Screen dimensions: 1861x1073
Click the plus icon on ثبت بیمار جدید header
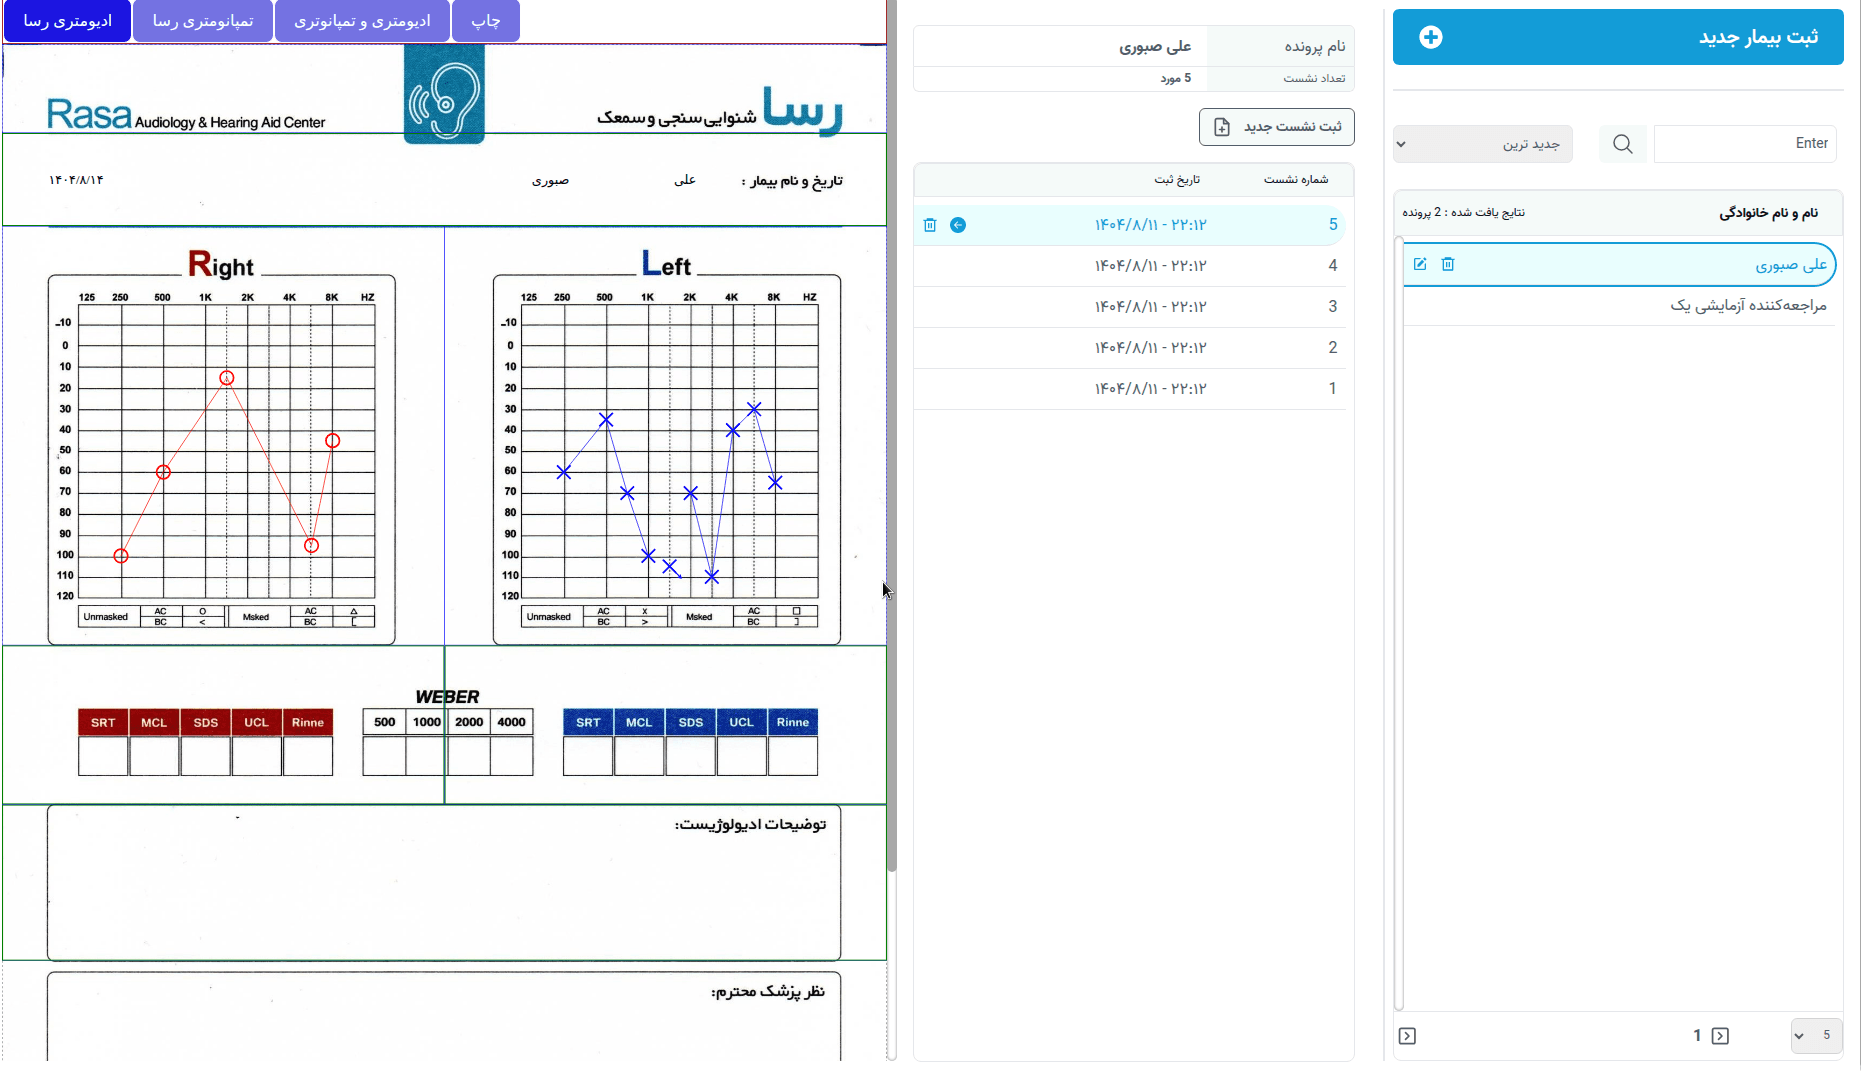pyautogui.click(x=1431, y=37)
